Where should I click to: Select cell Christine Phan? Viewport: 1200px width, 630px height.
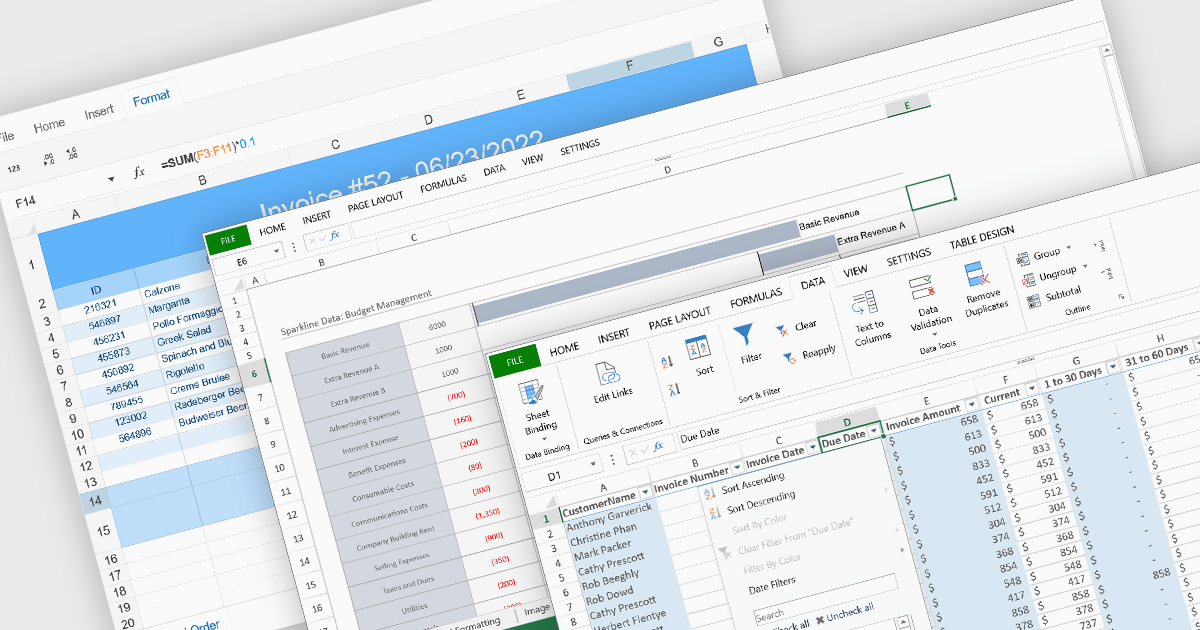(x=606, y=534)
